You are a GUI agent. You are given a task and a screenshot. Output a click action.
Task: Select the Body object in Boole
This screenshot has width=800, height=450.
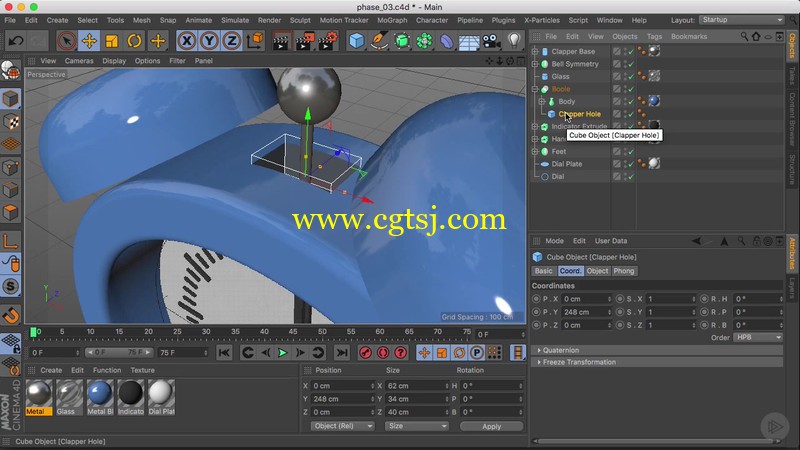(566, 102)
